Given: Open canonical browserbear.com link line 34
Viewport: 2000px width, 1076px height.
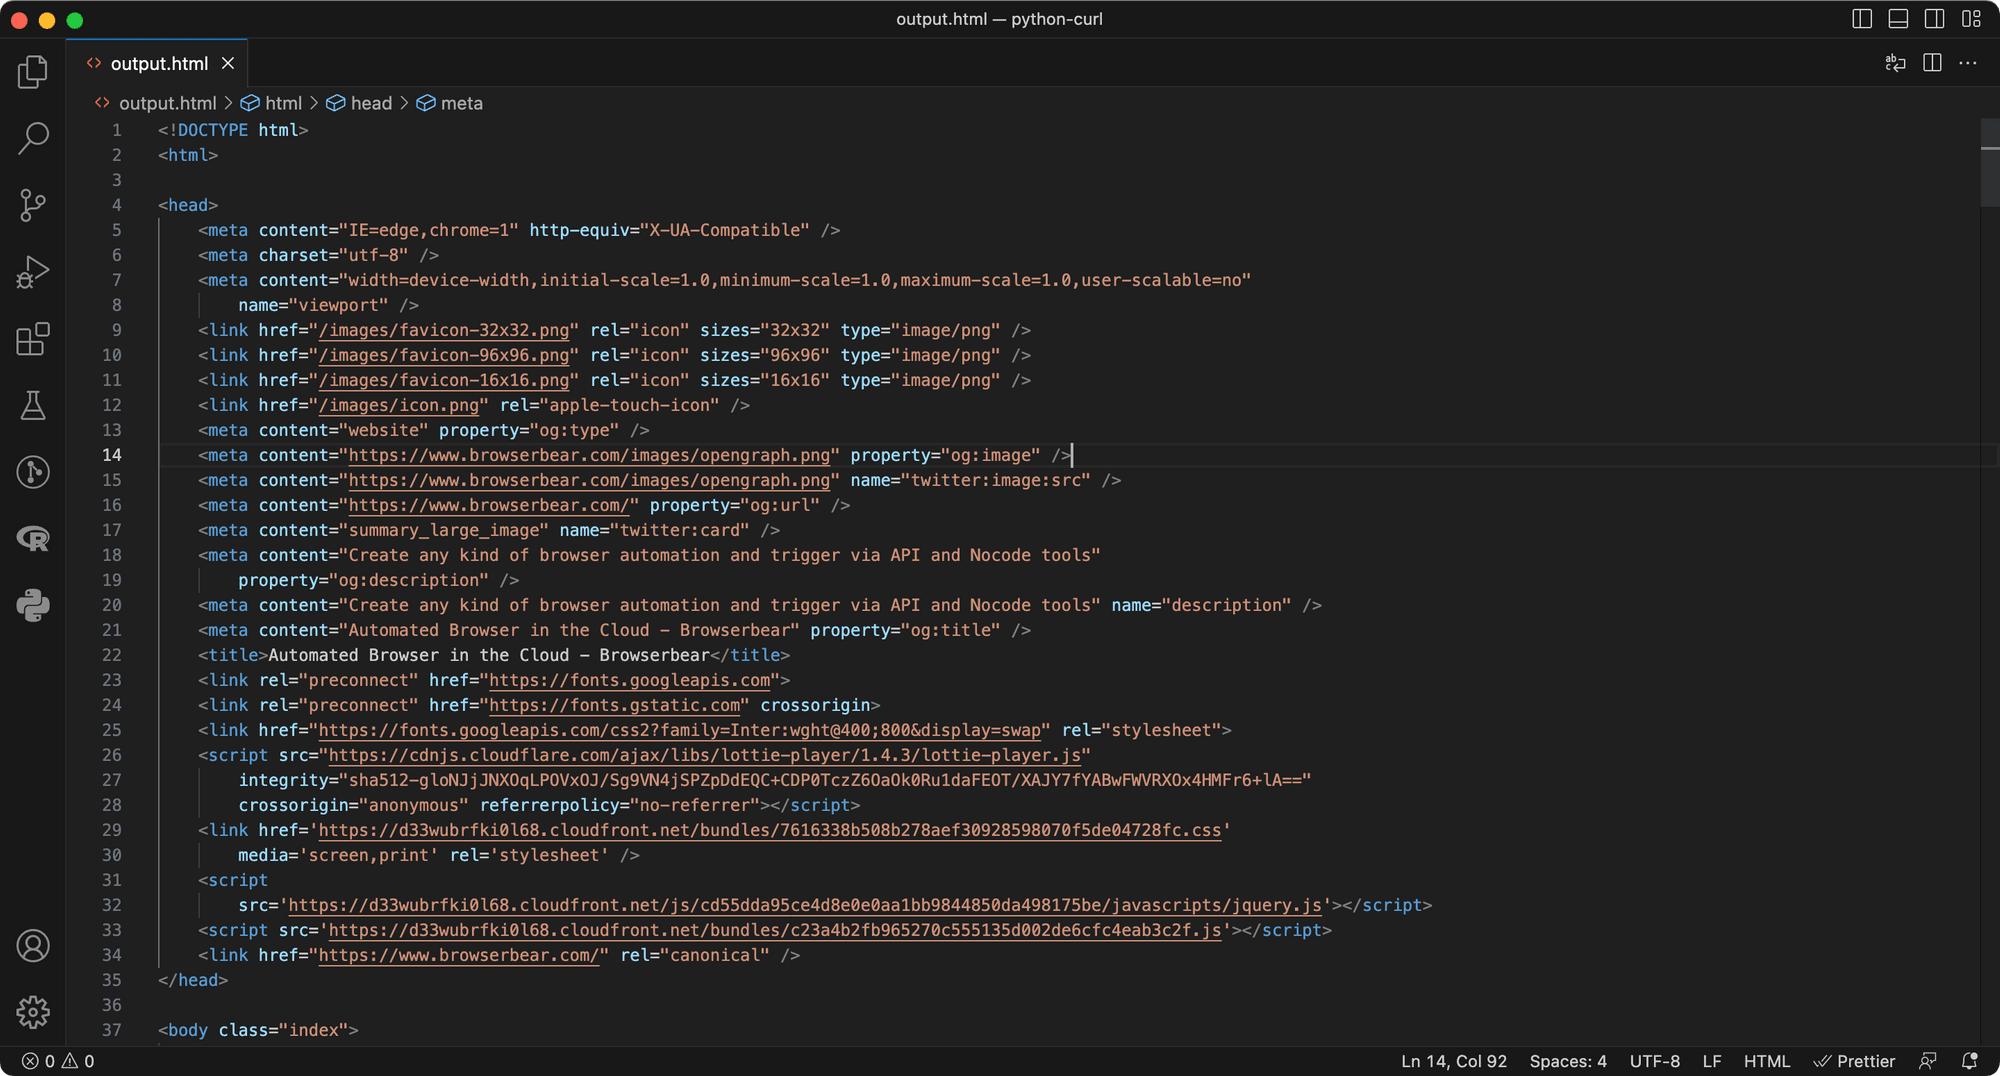Looking at the screenshot, I should click(x=459, y=955).
